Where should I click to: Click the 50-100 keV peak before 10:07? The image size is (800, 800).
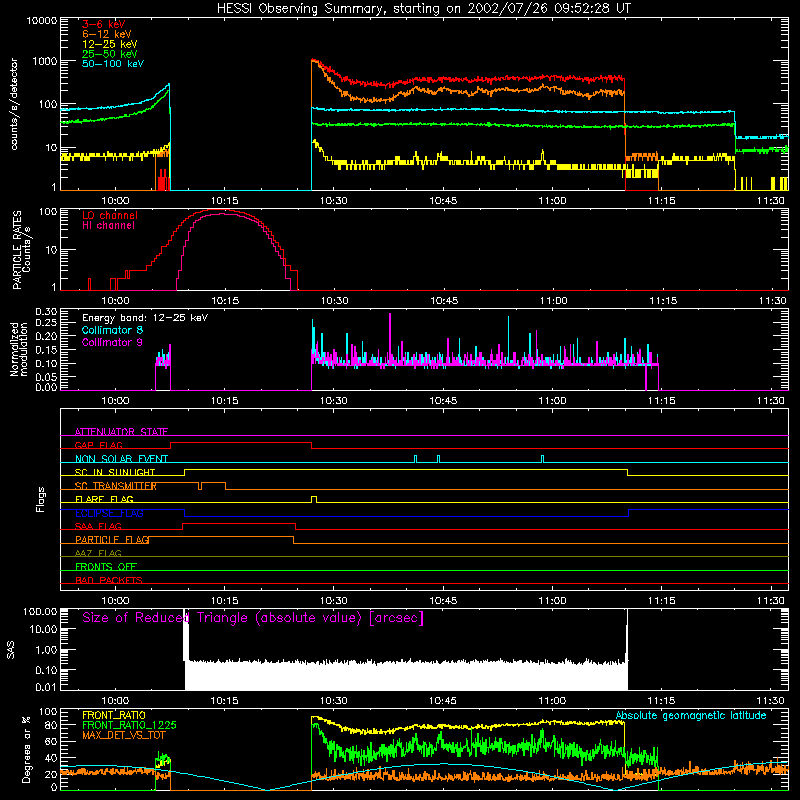pos(169,85)
